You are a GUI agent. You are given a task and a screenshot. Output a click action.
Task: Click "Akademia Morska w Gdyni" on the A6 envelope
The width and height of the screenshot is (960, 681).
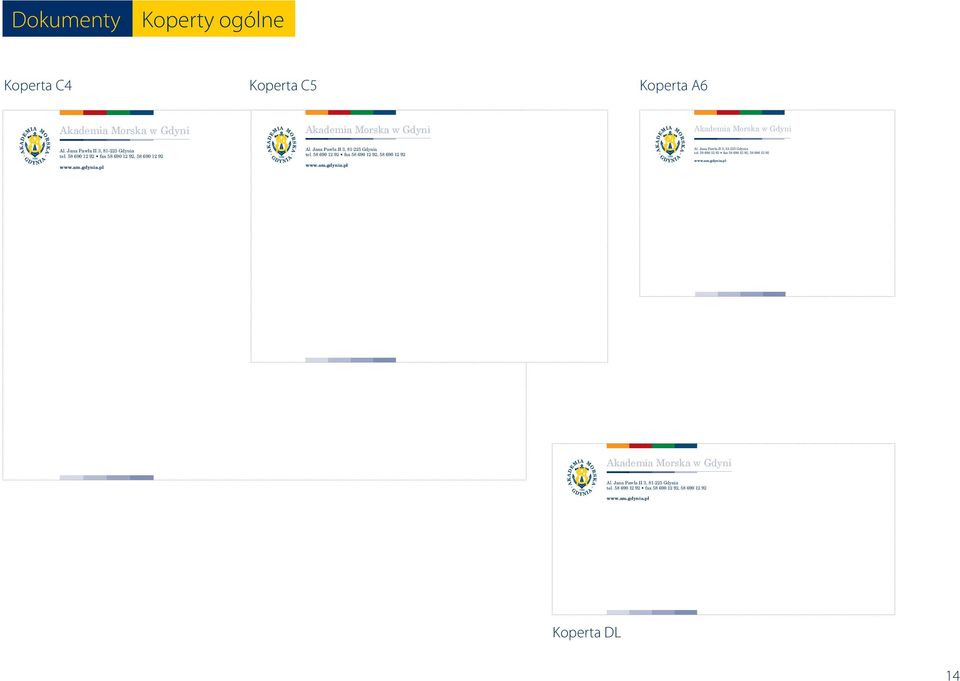coord(743,129)
